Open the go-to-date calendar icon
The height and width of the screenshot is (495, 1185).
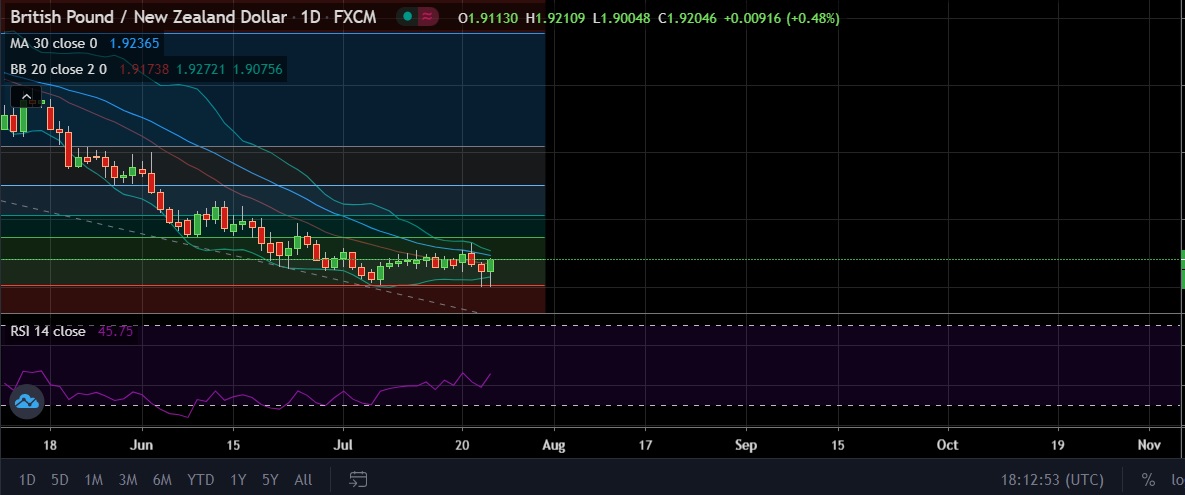(358, 479)
